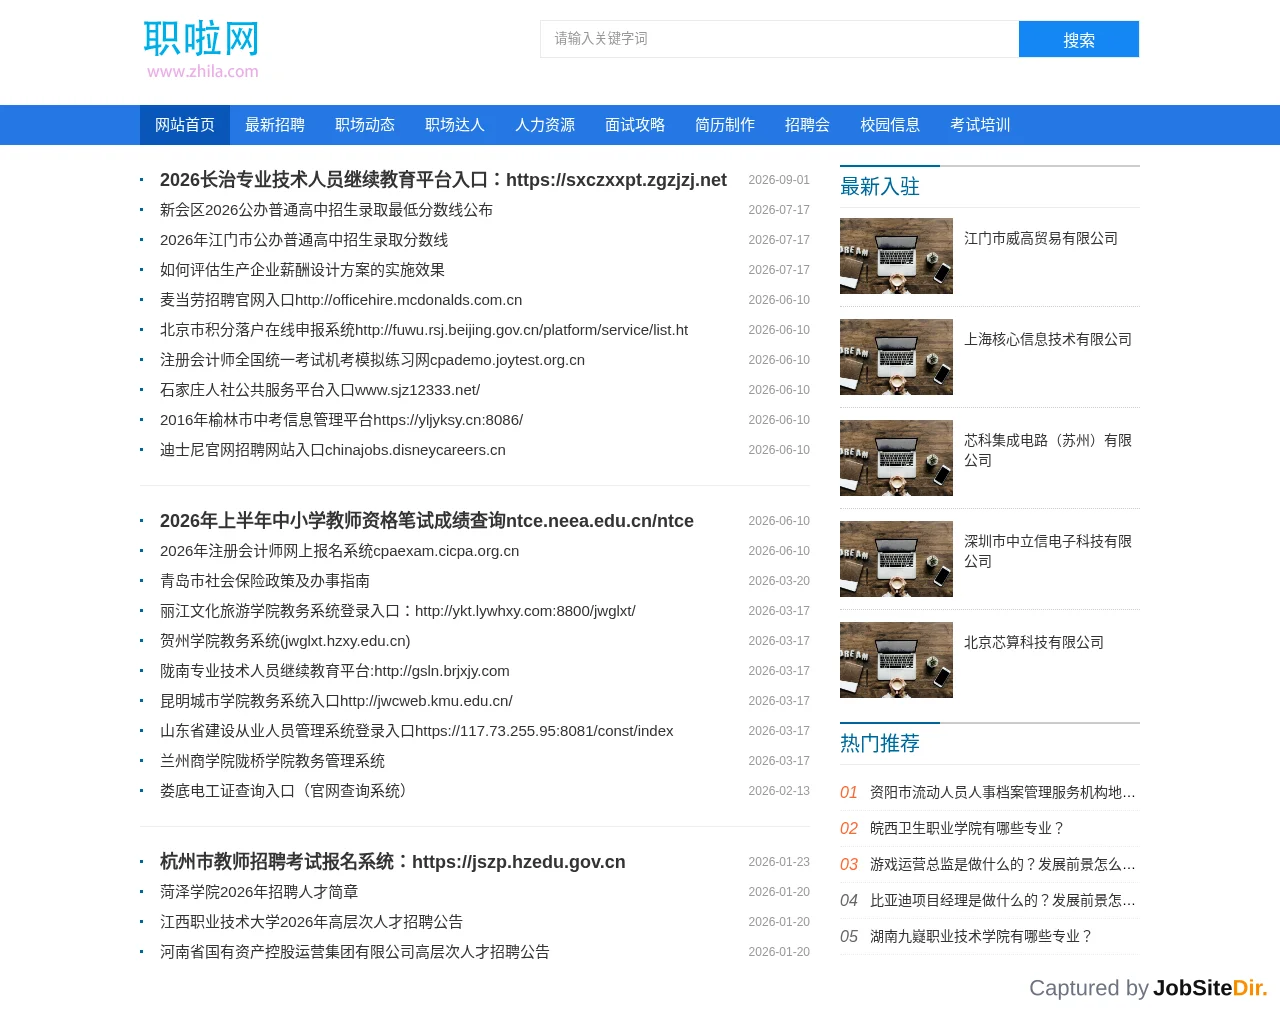Screen dimensions: 1280x1018
Task: Open headline 杭州市教师招聘考试报名系统
Action: [393, 862]
